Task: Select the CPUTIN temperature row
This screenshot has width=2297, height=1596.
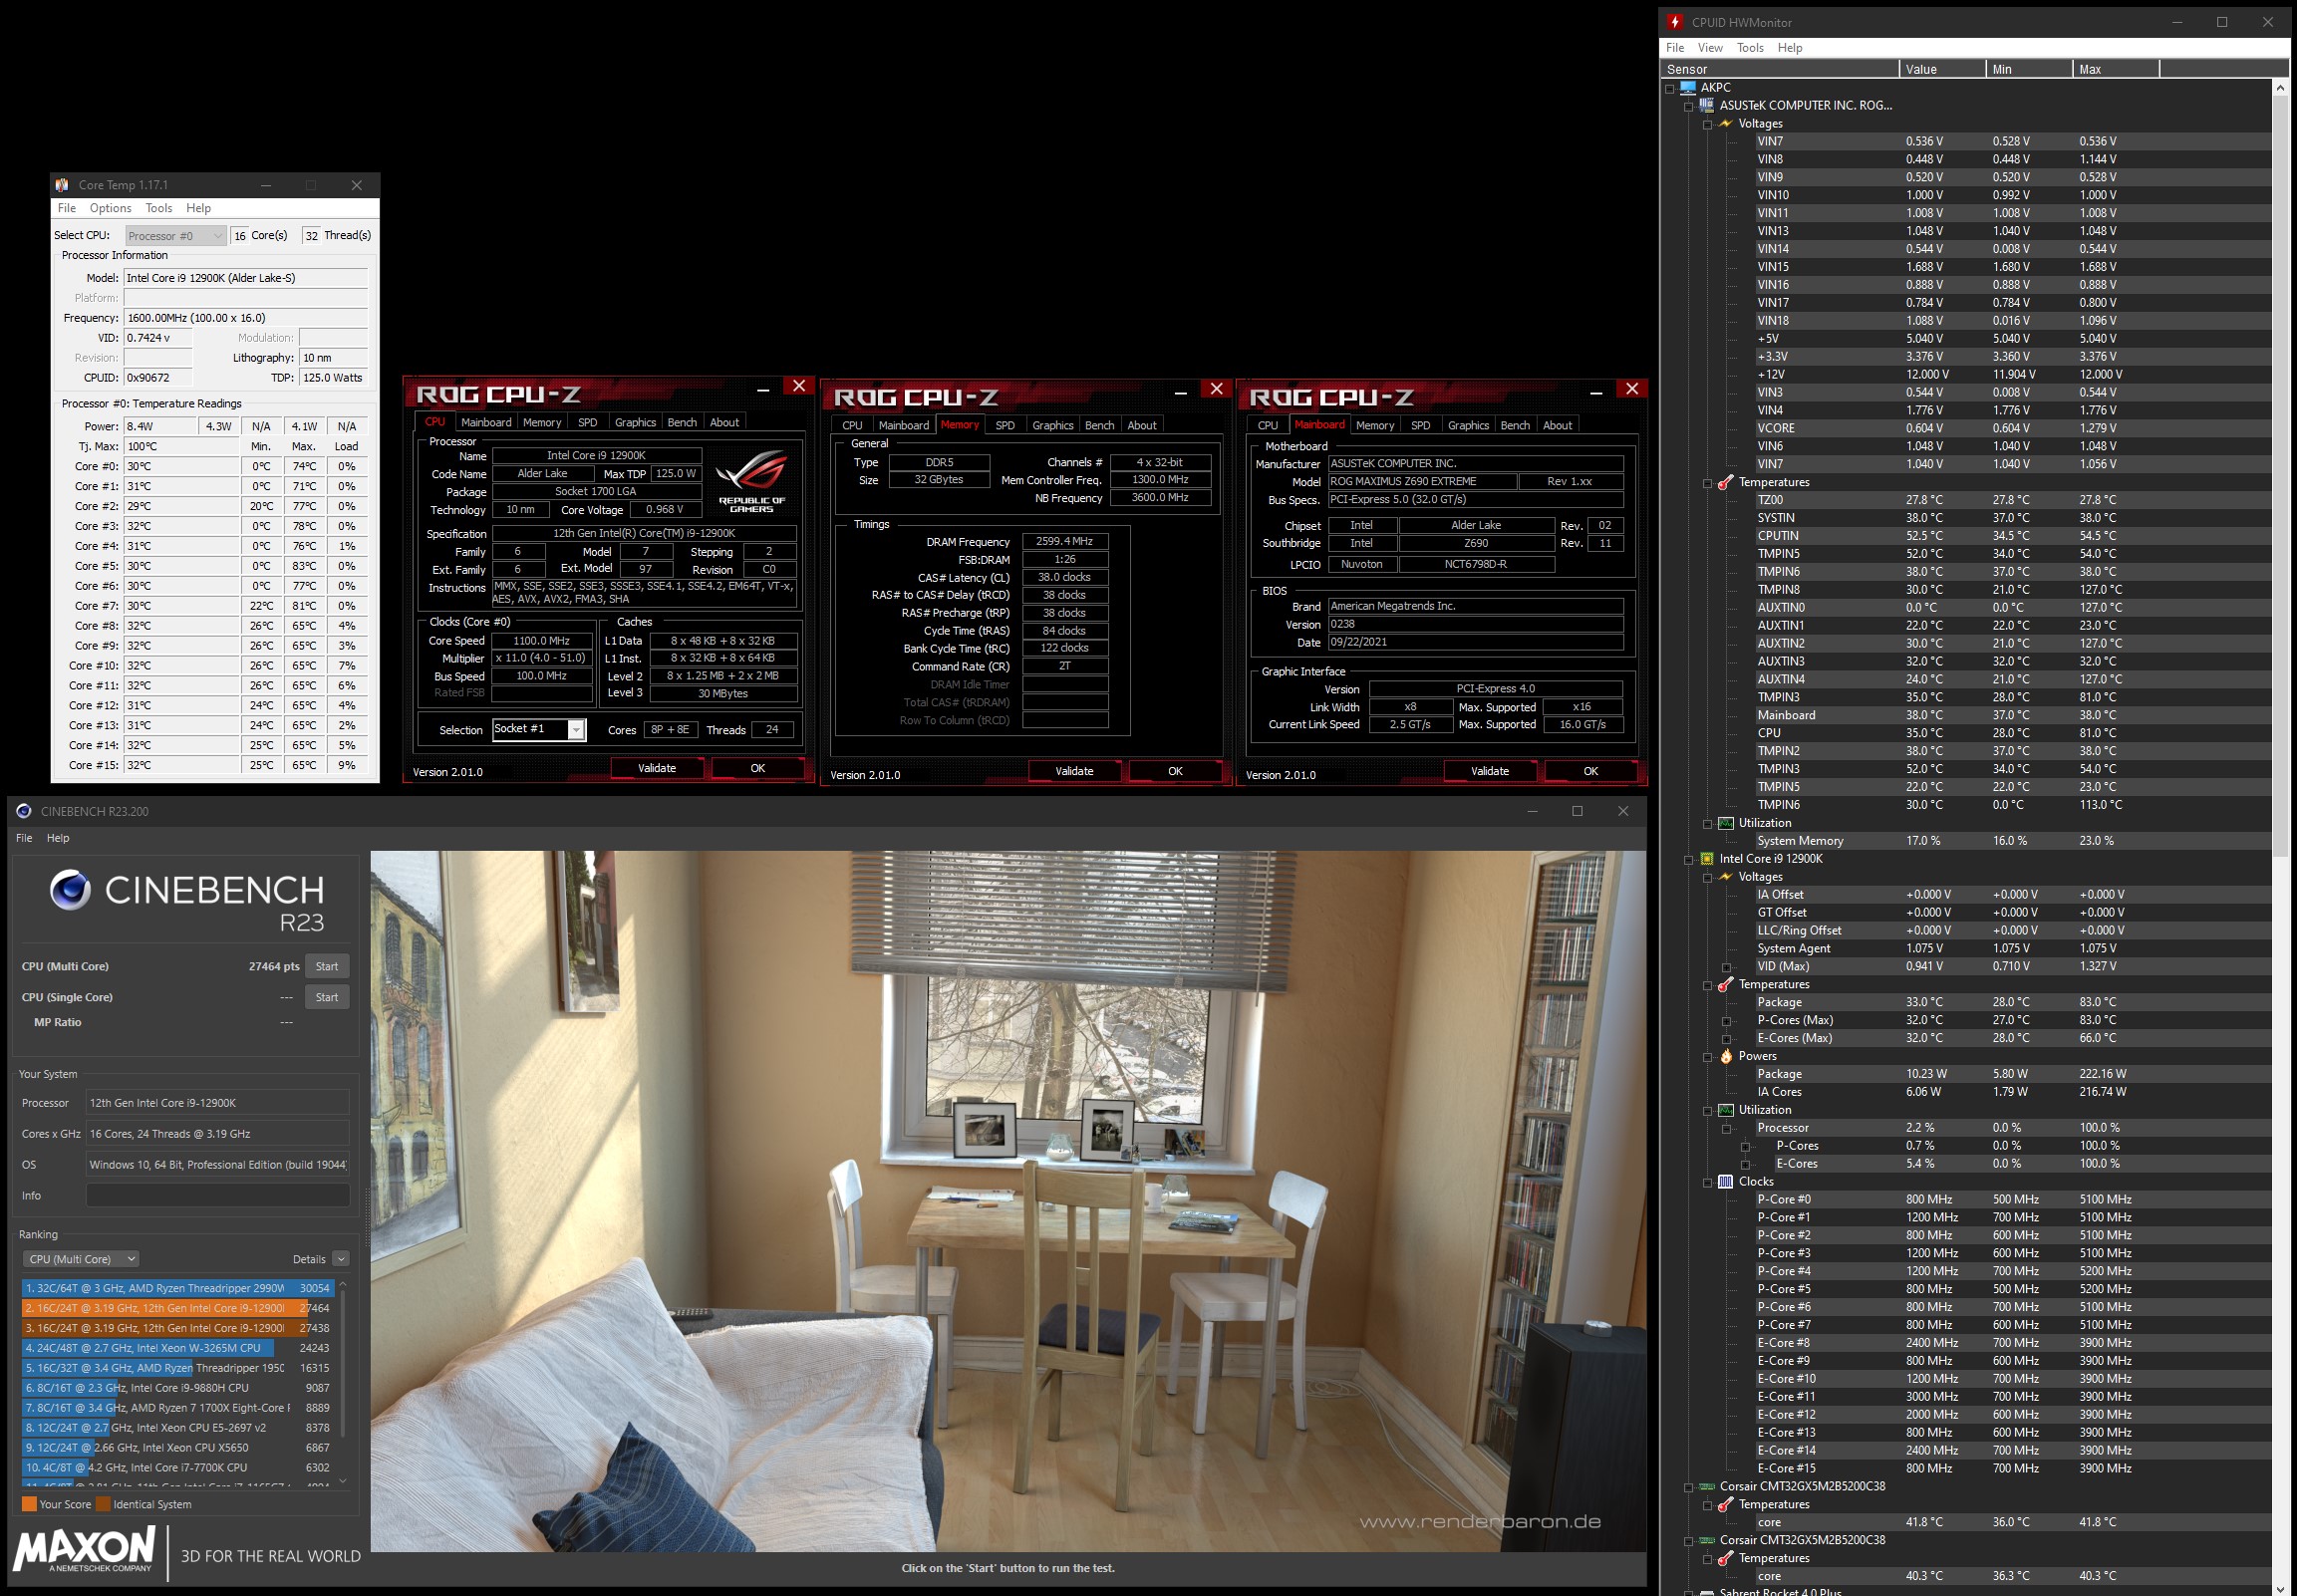Action: point(2012,536)
